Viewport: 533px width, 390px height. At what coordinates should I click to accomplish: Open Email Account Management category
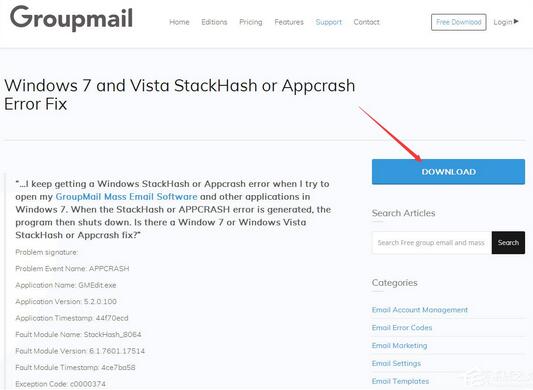coord(419,310)
